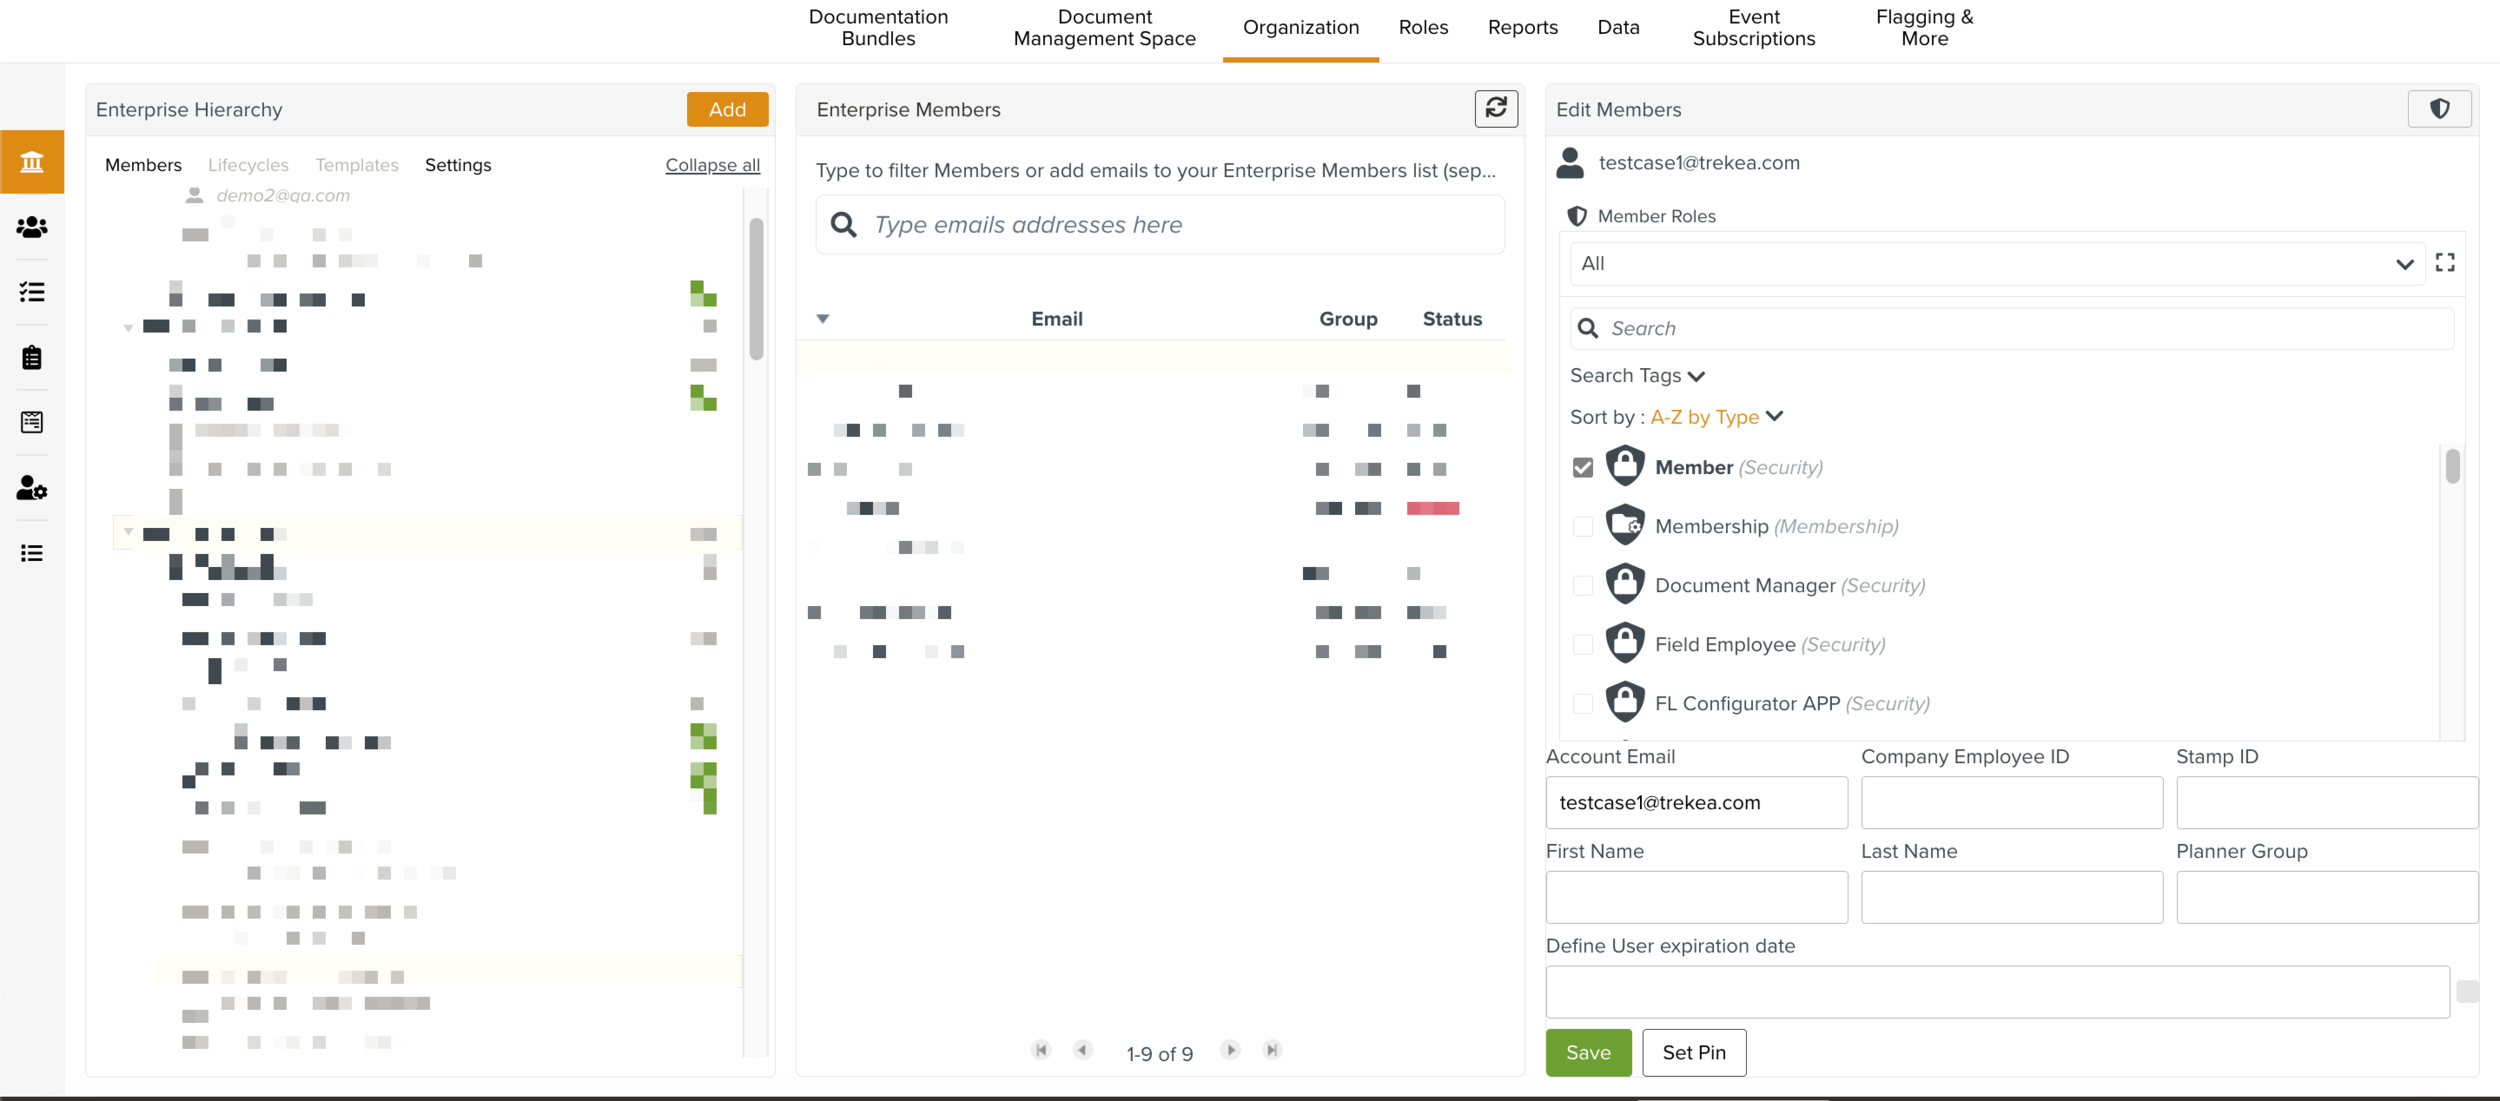Click the Collapse all link
The width and height of the screenshot is (2500, 1101).
tap(712, 165)
